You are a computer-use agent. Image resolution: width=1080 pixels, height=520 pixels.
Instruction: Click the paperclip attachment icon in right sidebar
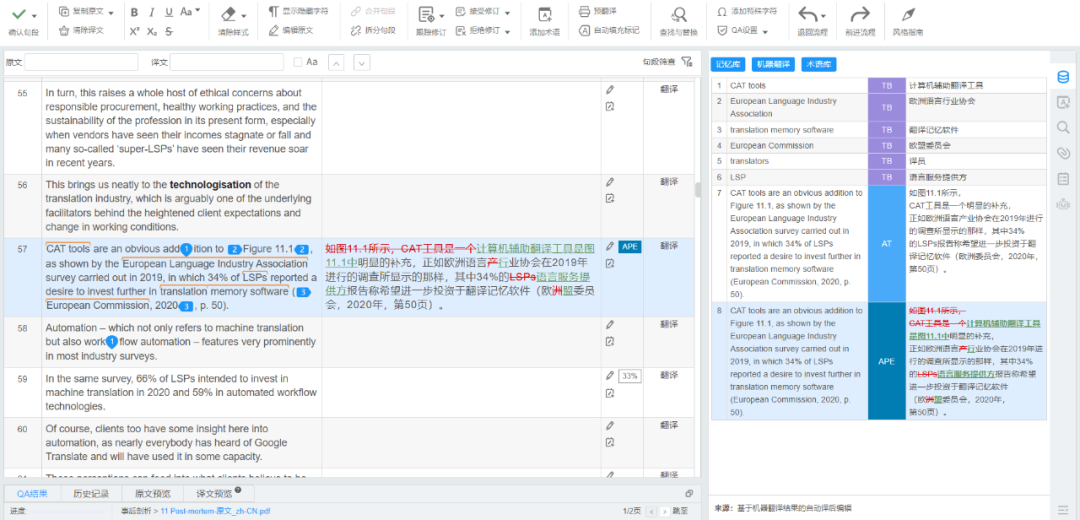tap(1063, 152)
